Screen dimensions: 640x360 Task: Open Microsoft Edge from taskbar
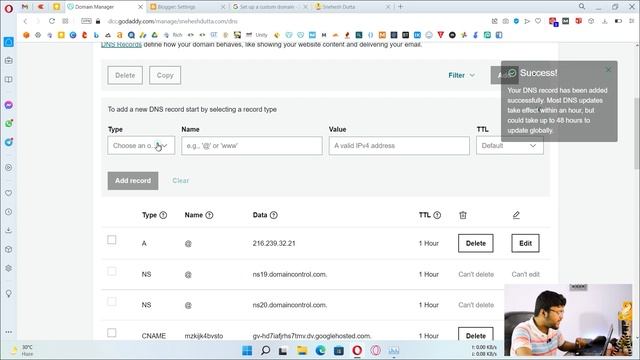point(320,350)
